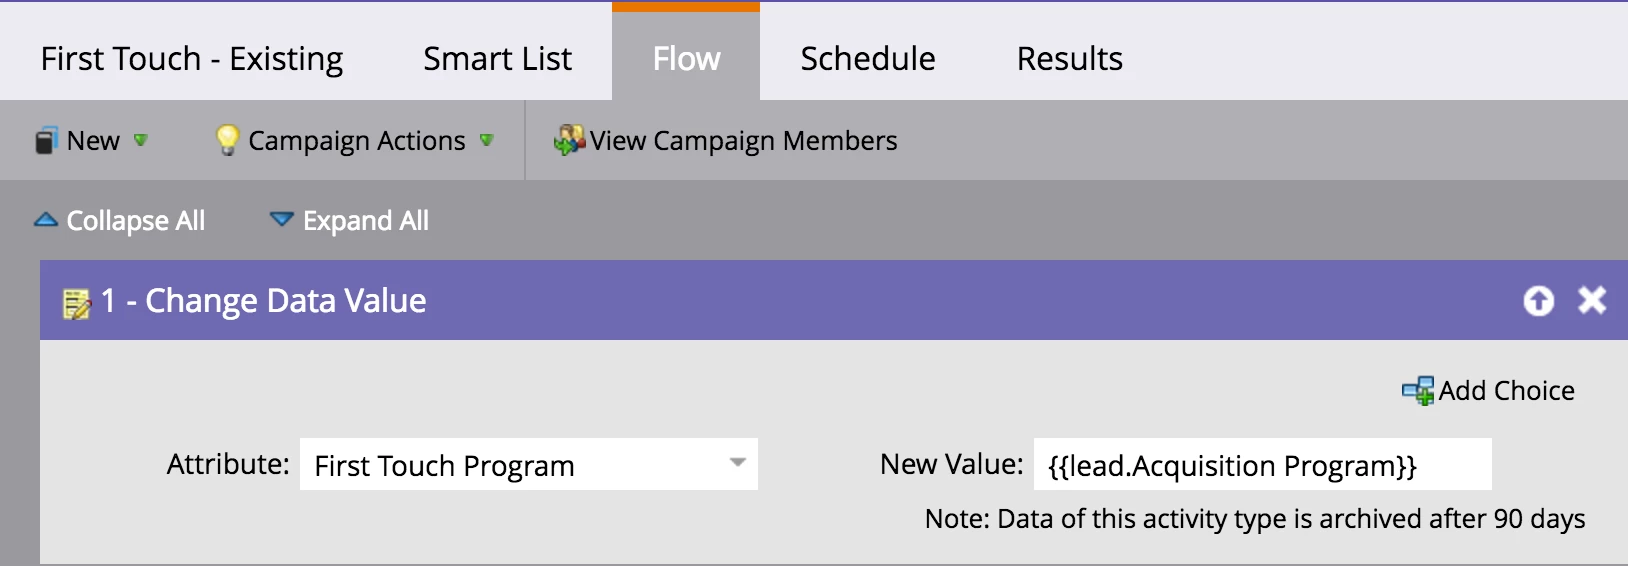Image resolution: width=1628 pixels, height=566 pixels.
Task: Open the New dropdown arrow
Action: pyautogui.click(x=141, y=140)
